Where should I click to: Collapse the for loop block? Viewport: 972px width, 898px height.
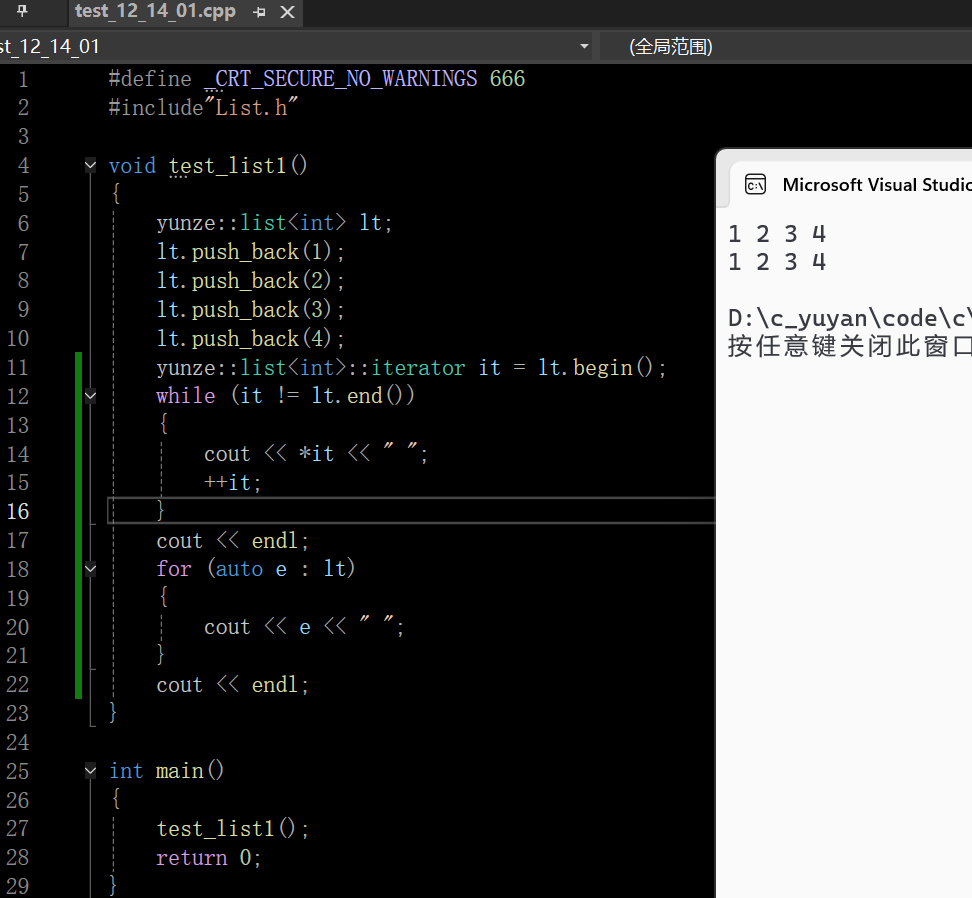(x=91, y=568)
